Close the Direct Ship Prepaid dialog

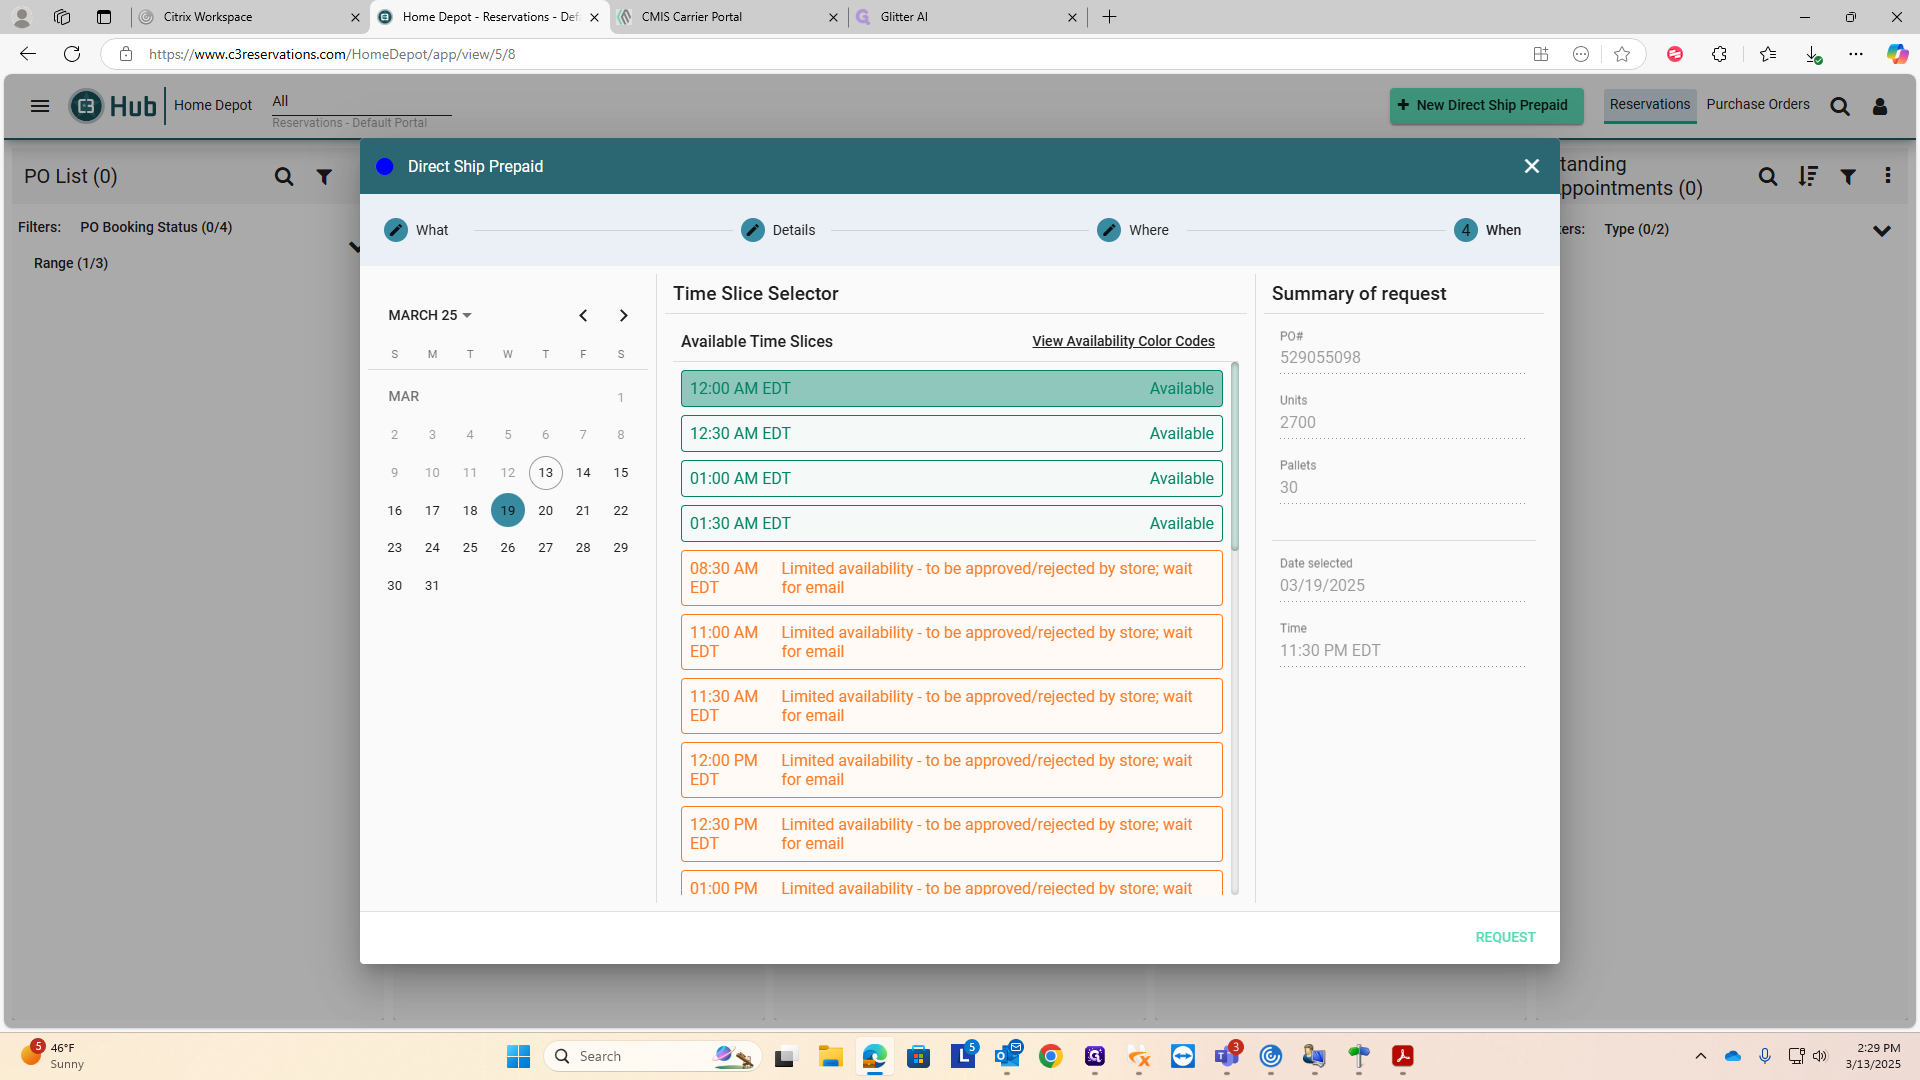point(1531,166)
